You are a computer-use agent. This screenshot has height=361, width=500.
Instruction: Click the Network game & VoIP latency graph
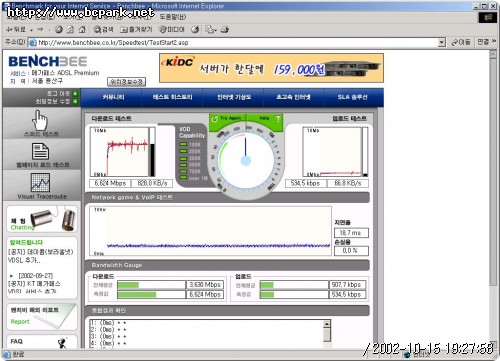[x=211, y=231]
